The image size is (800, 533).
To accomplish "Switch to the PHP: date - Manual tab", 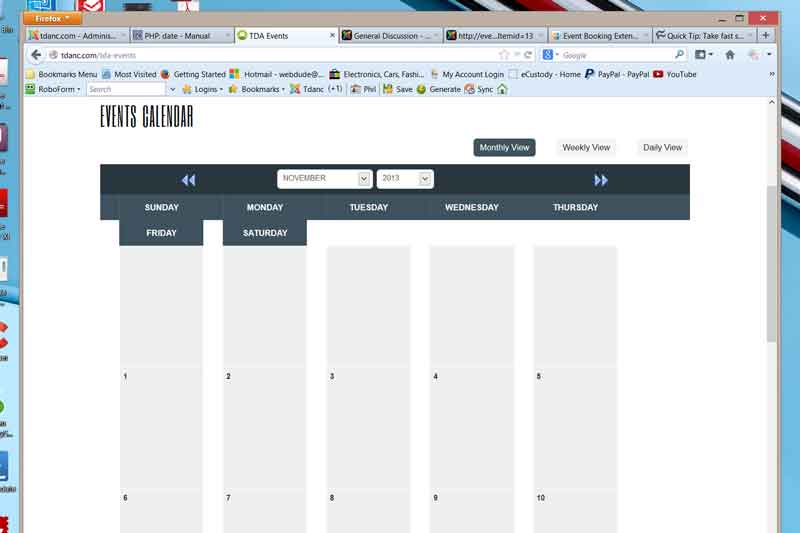I will tap(177, 35).
